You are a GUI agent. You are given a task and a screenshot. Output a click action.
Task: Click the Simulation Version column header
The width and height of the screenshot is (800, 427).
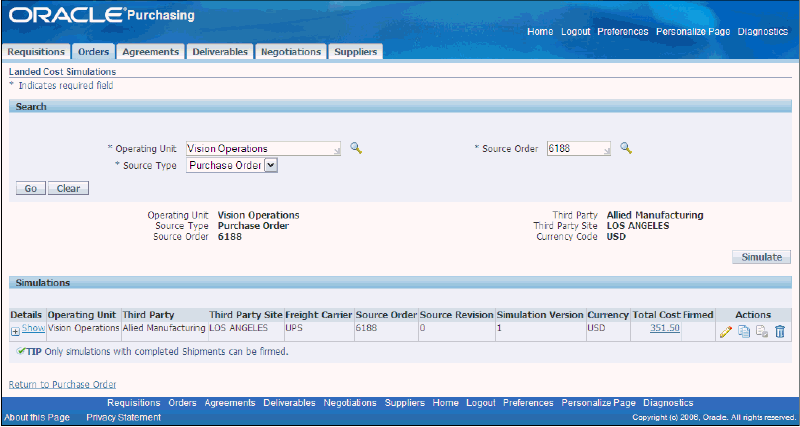point(540,315)
